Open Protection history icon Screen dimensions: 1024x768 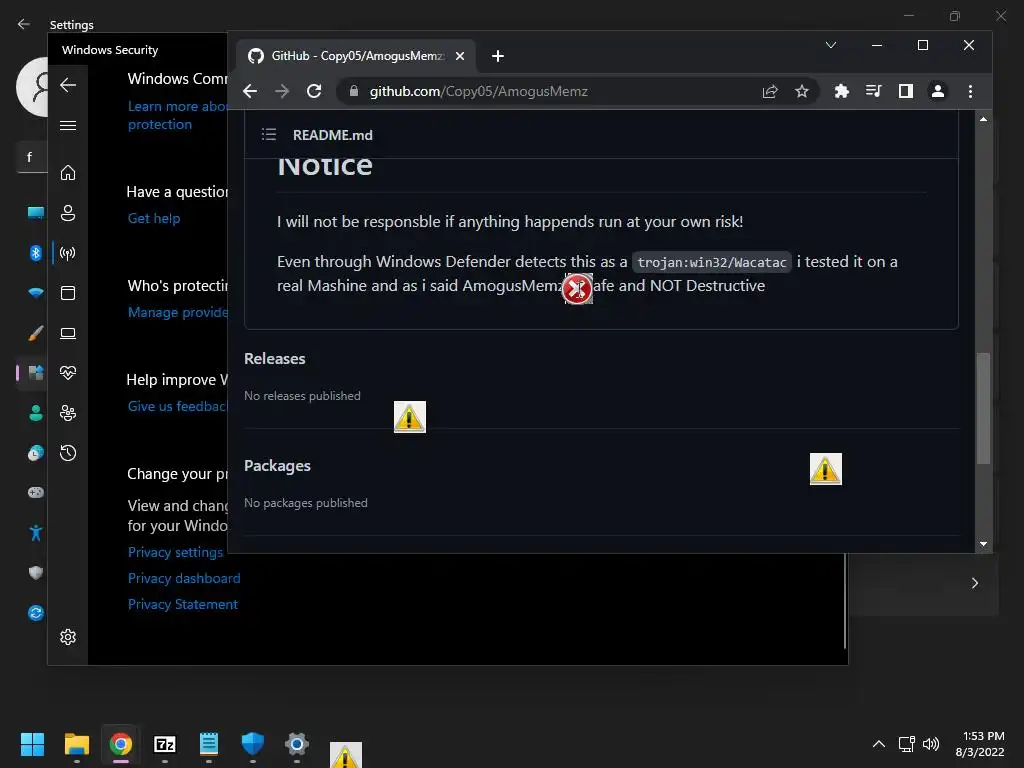click(x=68, y=453)
